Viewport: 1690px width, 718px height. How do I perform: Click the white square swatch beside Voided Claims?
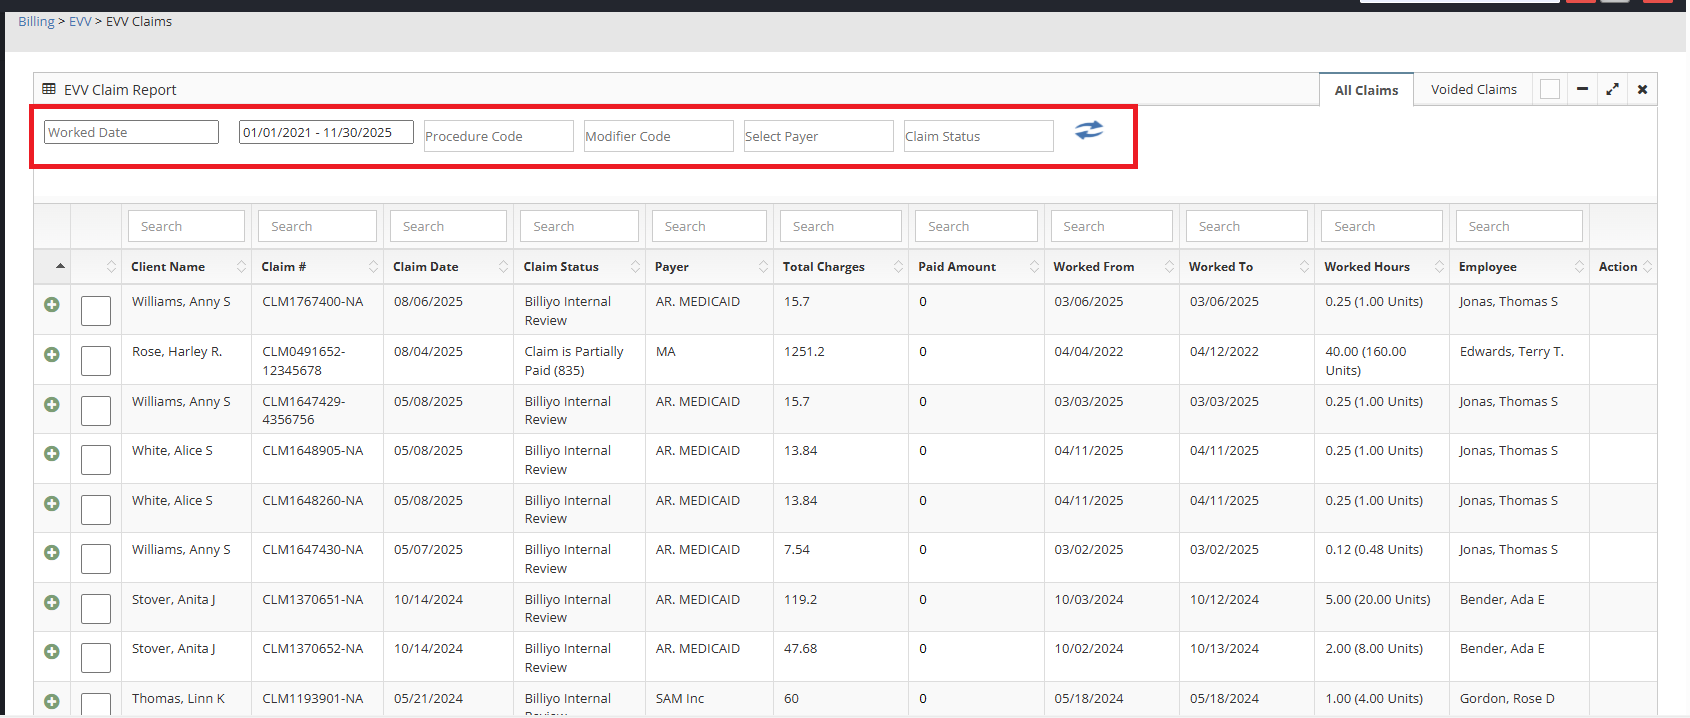pos(1550,89)
